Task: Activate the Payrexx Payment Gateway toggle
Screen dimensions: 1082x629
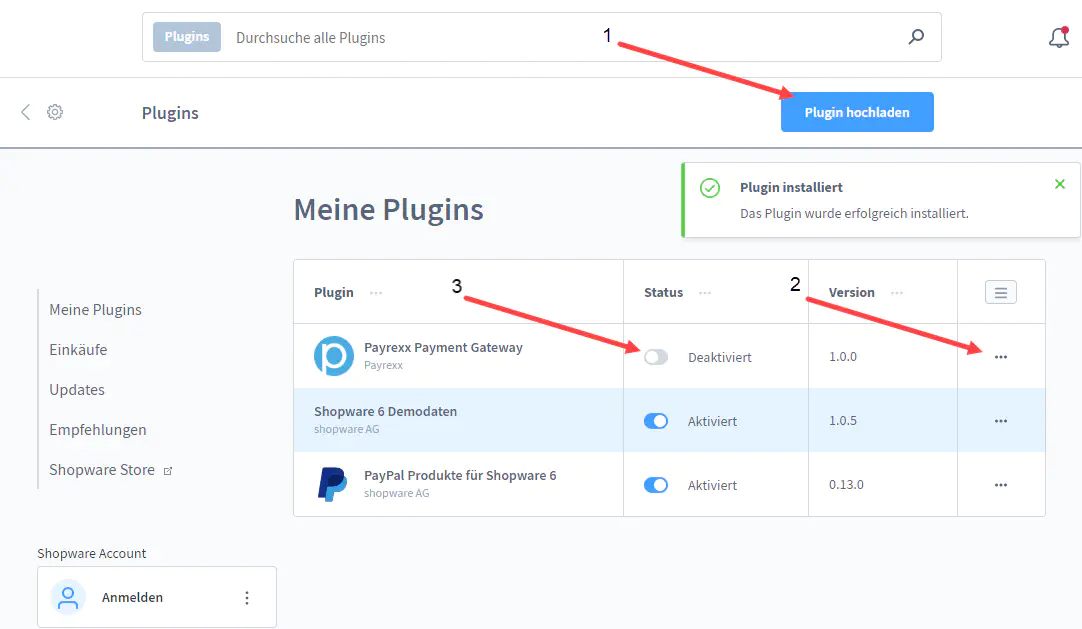Action: click(x=656, y=357)
